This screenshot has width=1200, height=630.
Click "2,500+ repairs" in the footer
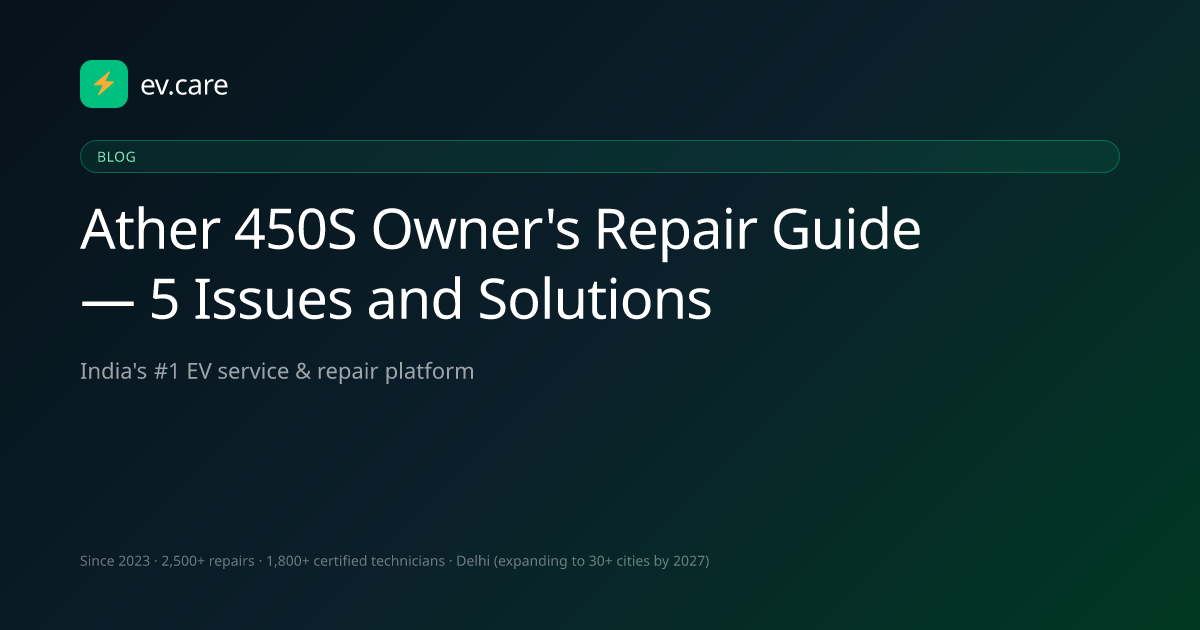pos(207,561)
